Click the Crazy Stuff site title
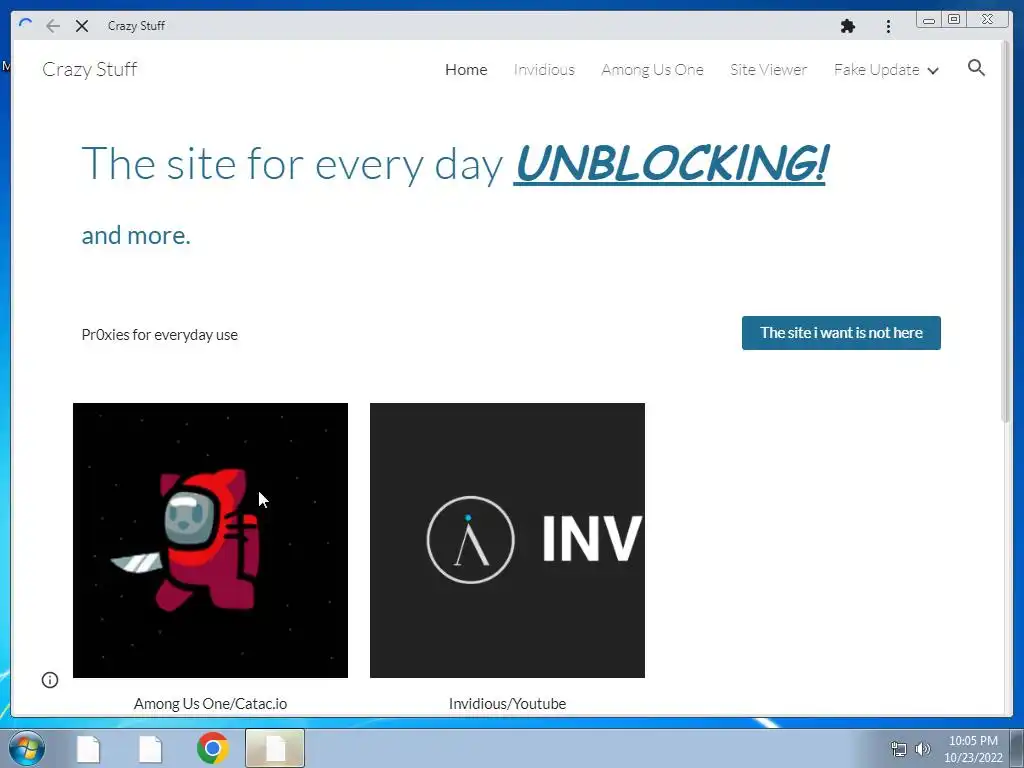Viewport: 1024px width, 768px height. (x=89, y=69)
